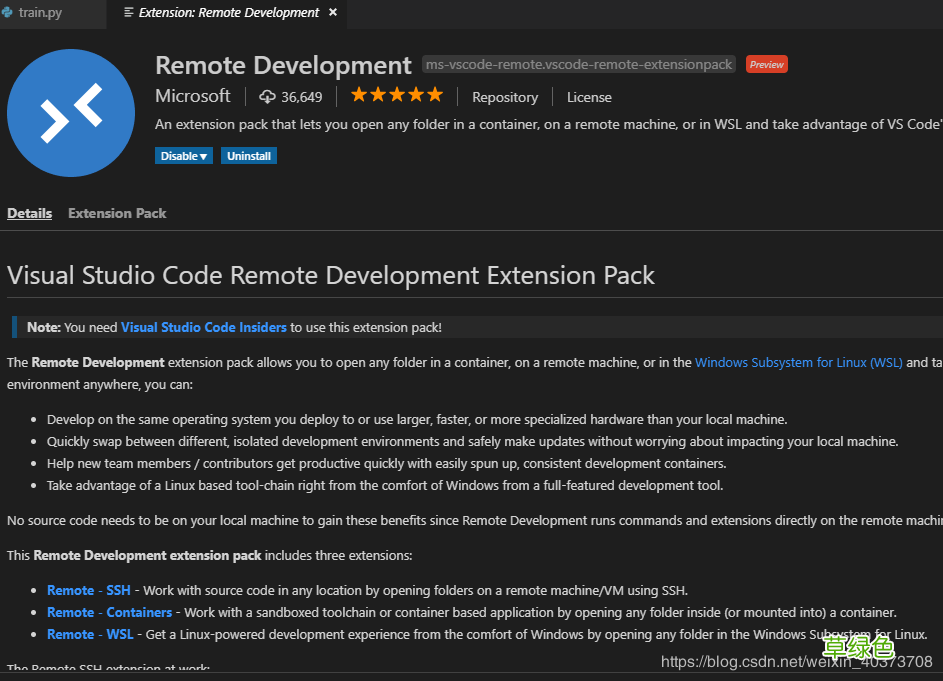The height and width of the screenshot is (681, 943).
Task: Click the ms-vscode-remote extension identifier field
Action: click(x=577, y=64)
